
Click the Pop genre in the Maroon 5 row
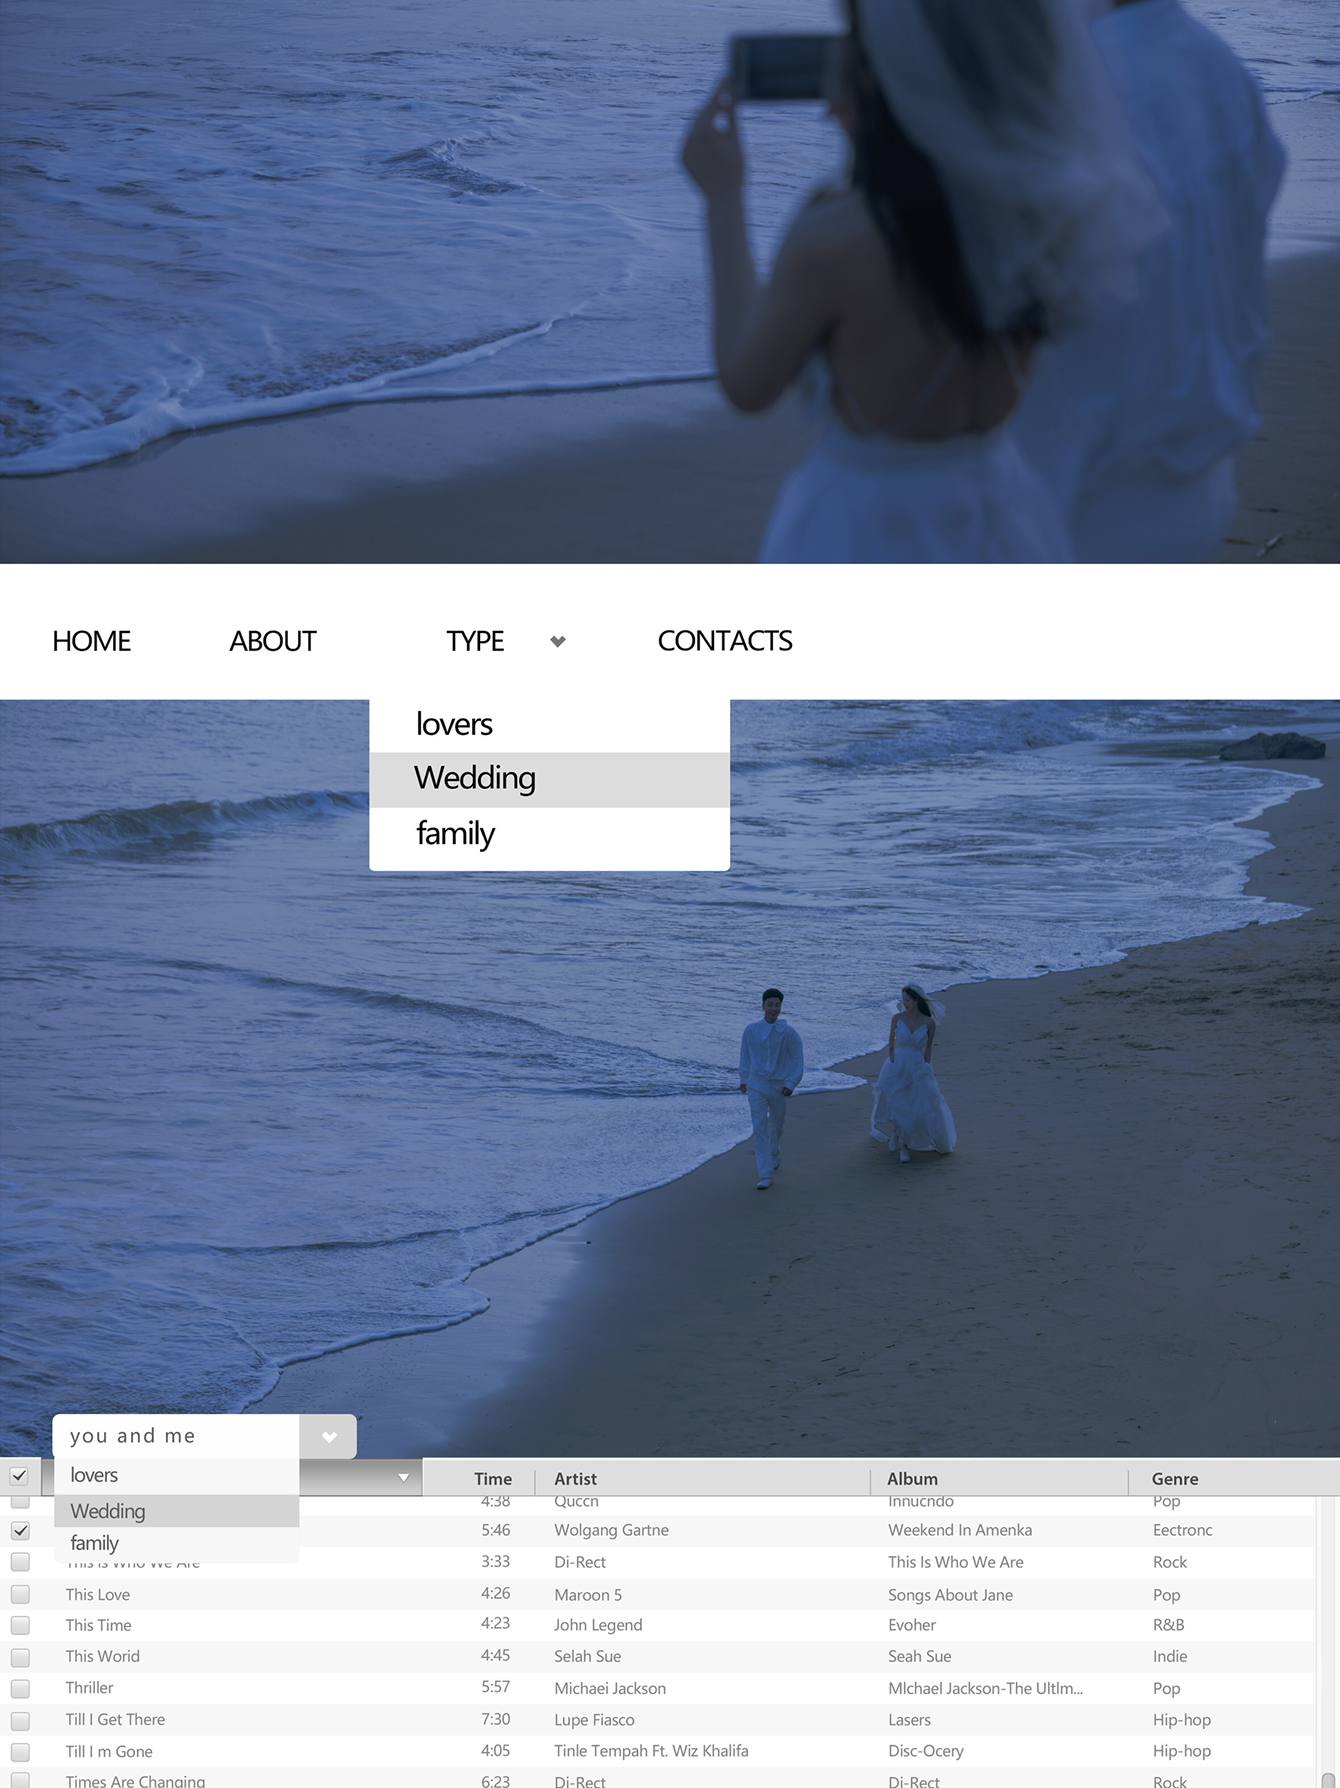point(1166,1595)
